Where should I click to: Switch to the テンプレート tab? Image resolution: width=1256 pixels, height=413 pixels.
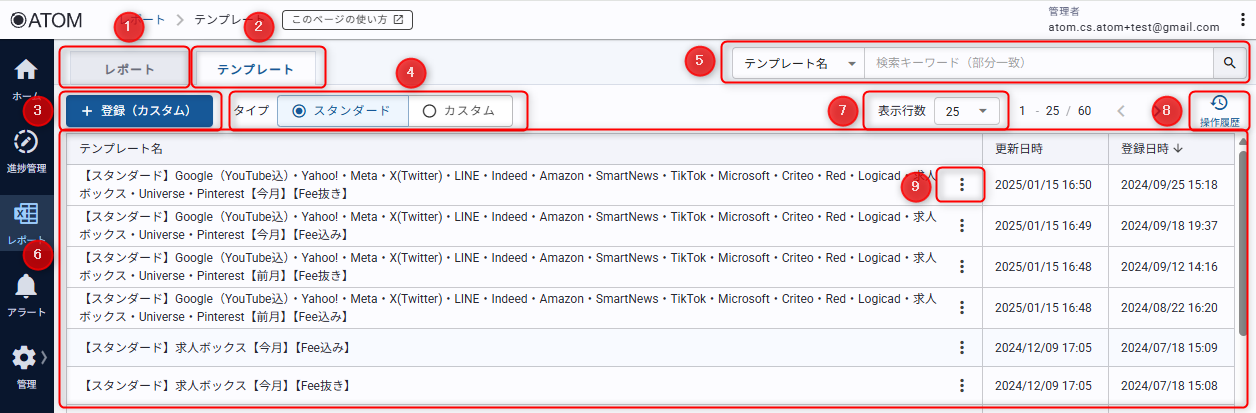(x=255, y=69)
